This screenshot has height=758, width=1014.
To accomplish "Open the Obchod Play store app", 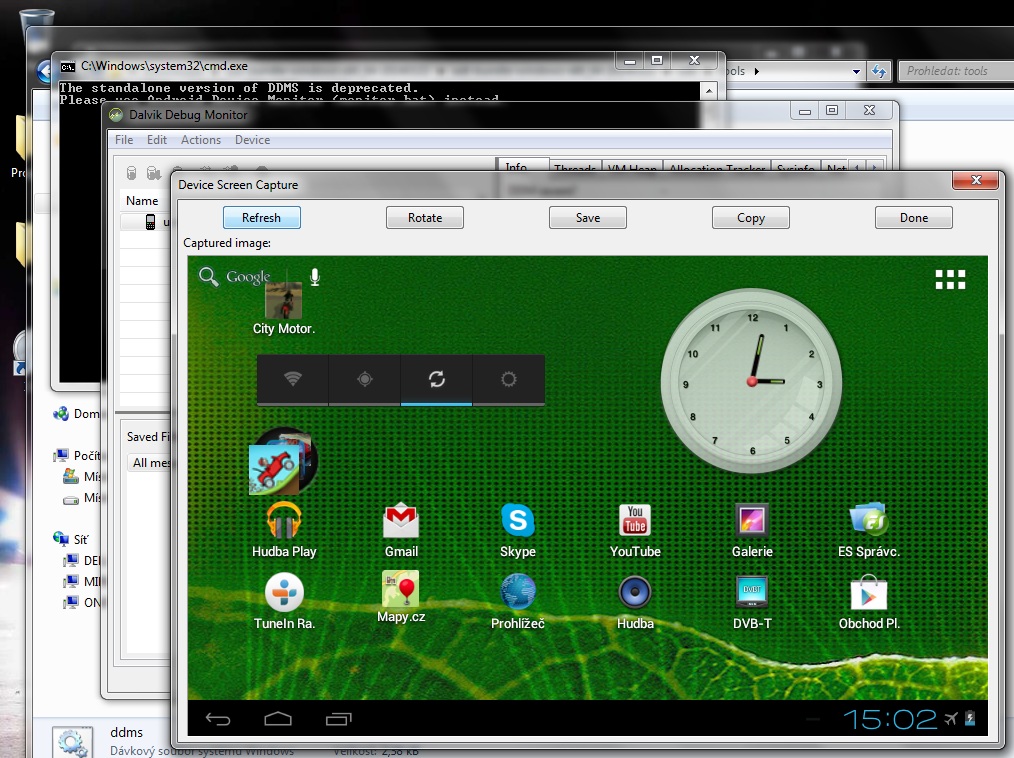I will pyautogui.click(x=869, y=602).
